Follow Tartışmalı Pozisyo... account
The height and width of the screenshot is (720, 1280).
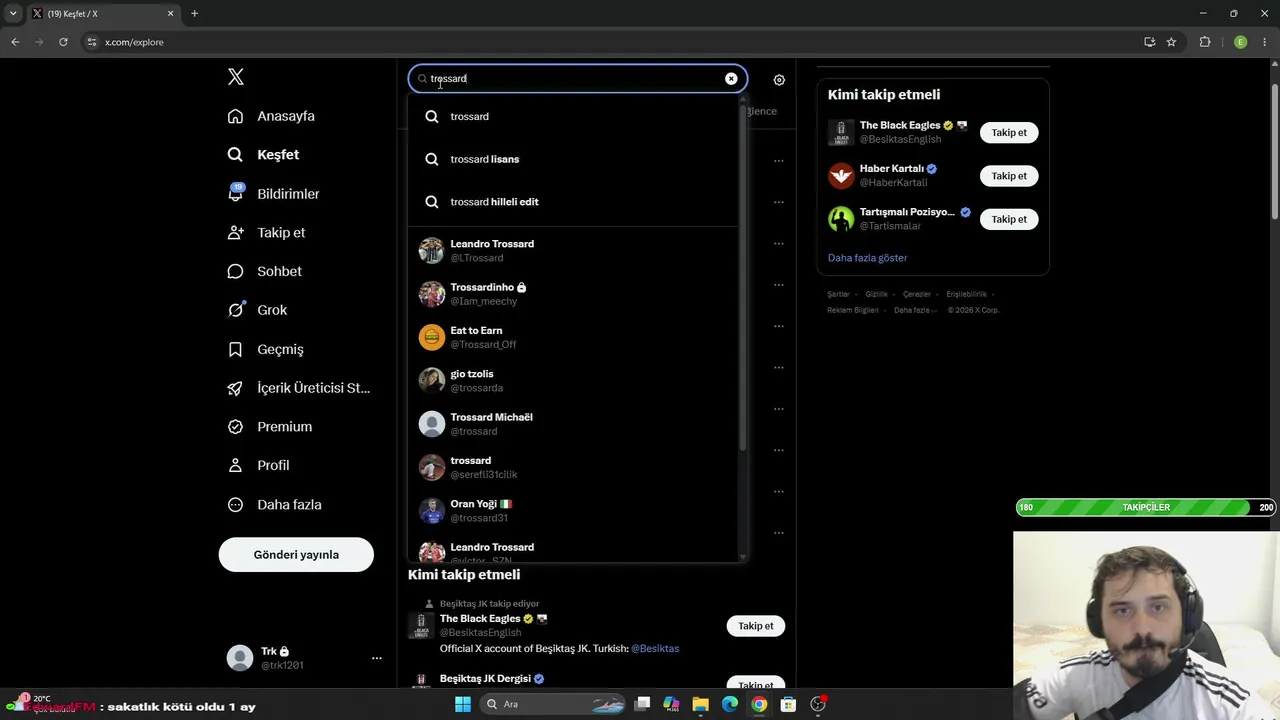(x=1009, y=219)
